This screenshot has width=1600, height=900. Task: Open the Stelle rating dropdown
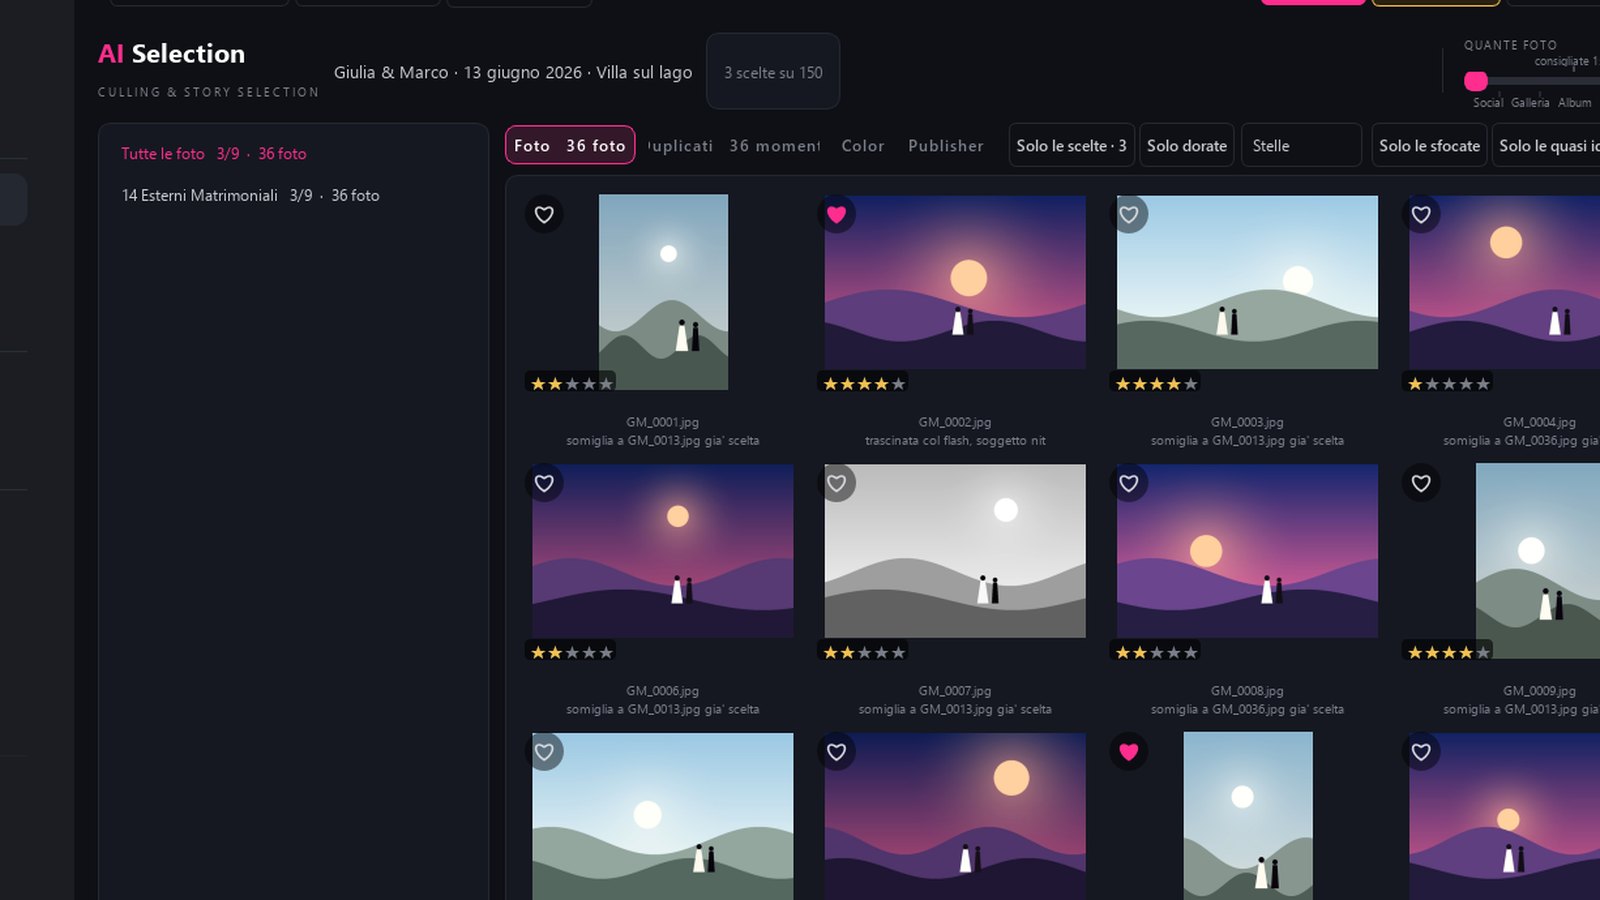pyautogui.click(x=1301, y=145)
